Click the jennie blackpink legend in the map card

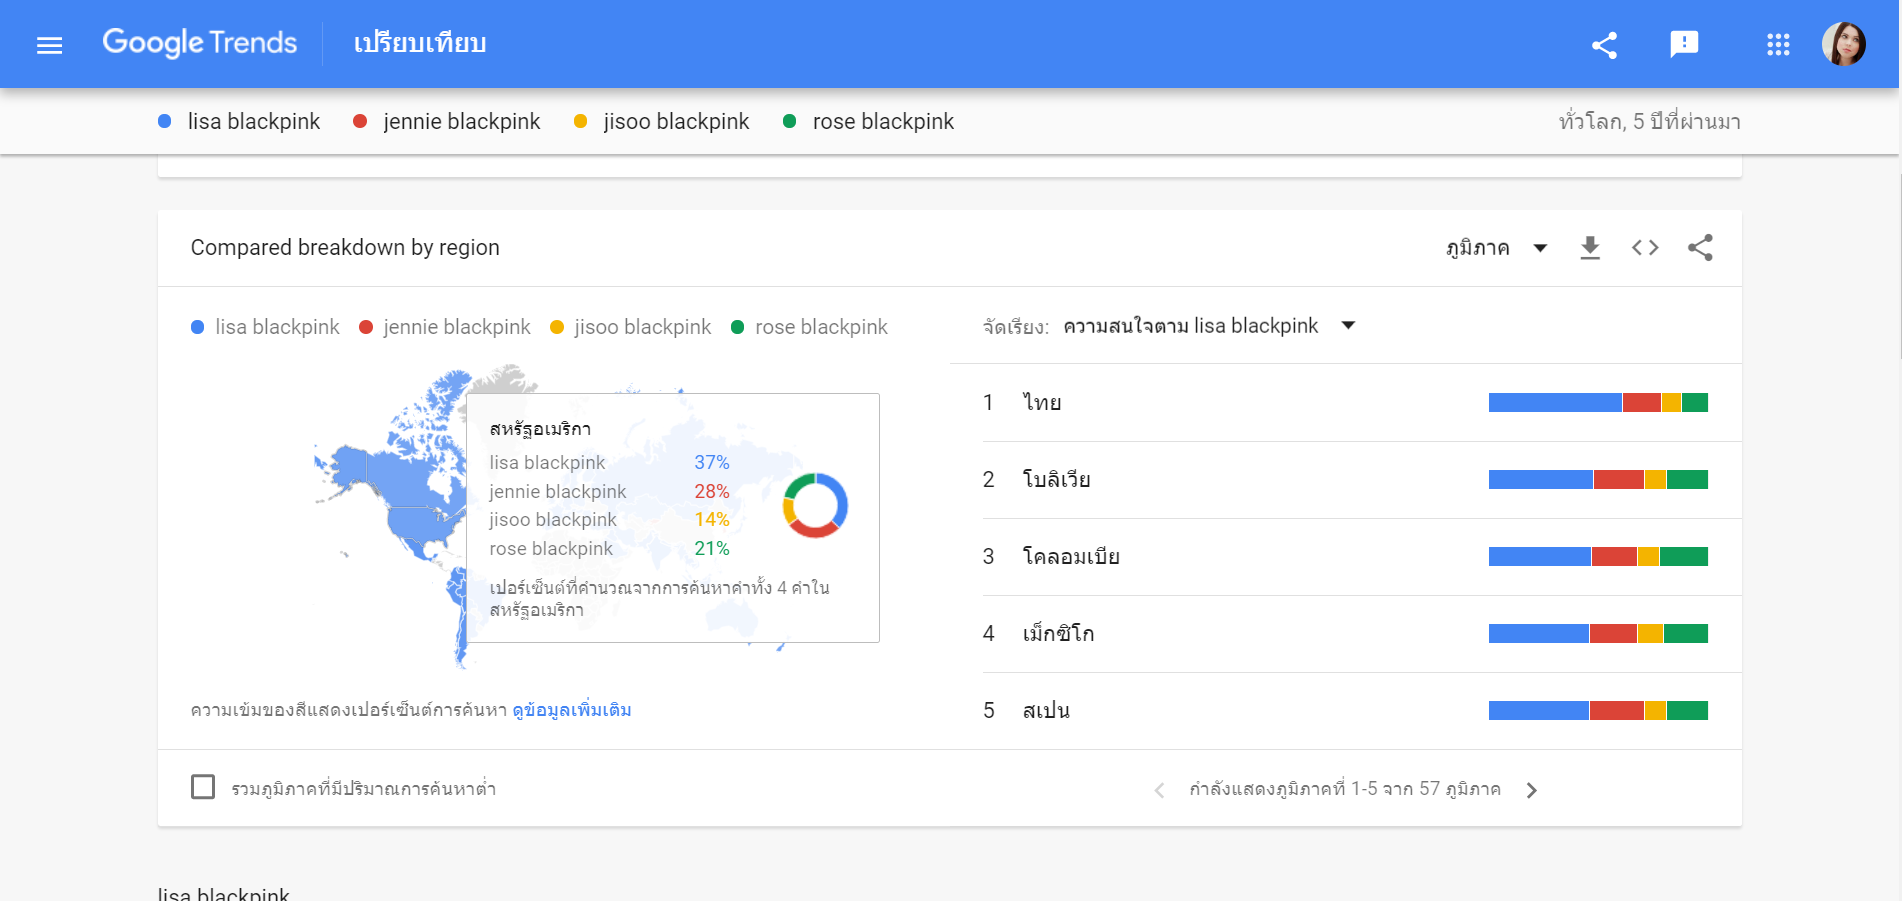click(x=445, y=327)
